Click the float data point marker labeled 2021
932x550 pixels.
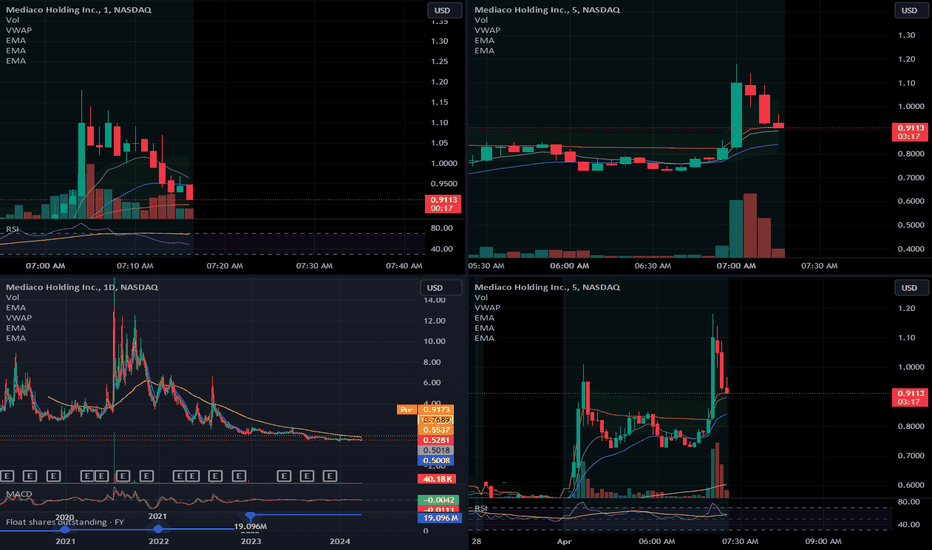tap(158, 528)
